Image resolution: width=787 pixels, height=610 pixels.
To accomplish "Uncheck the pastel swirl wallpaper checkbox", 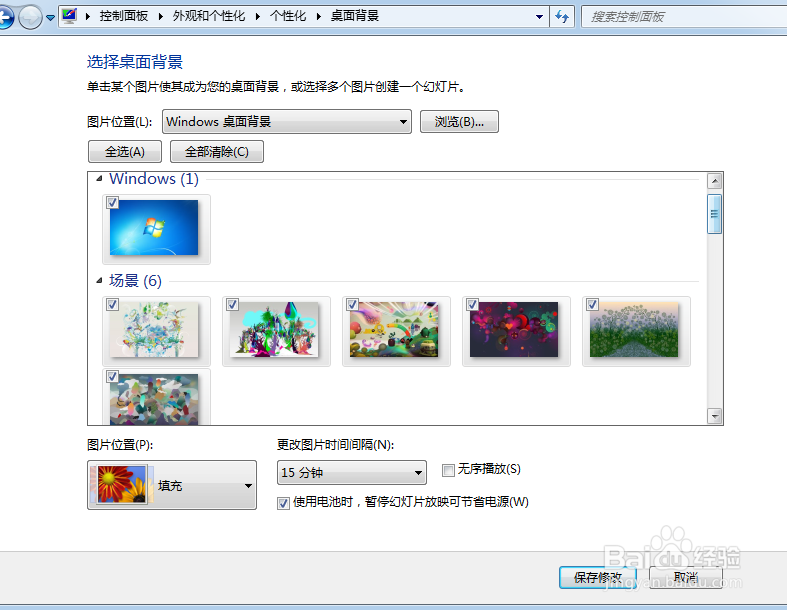I will pyautogui.click(x=112, y=304).
